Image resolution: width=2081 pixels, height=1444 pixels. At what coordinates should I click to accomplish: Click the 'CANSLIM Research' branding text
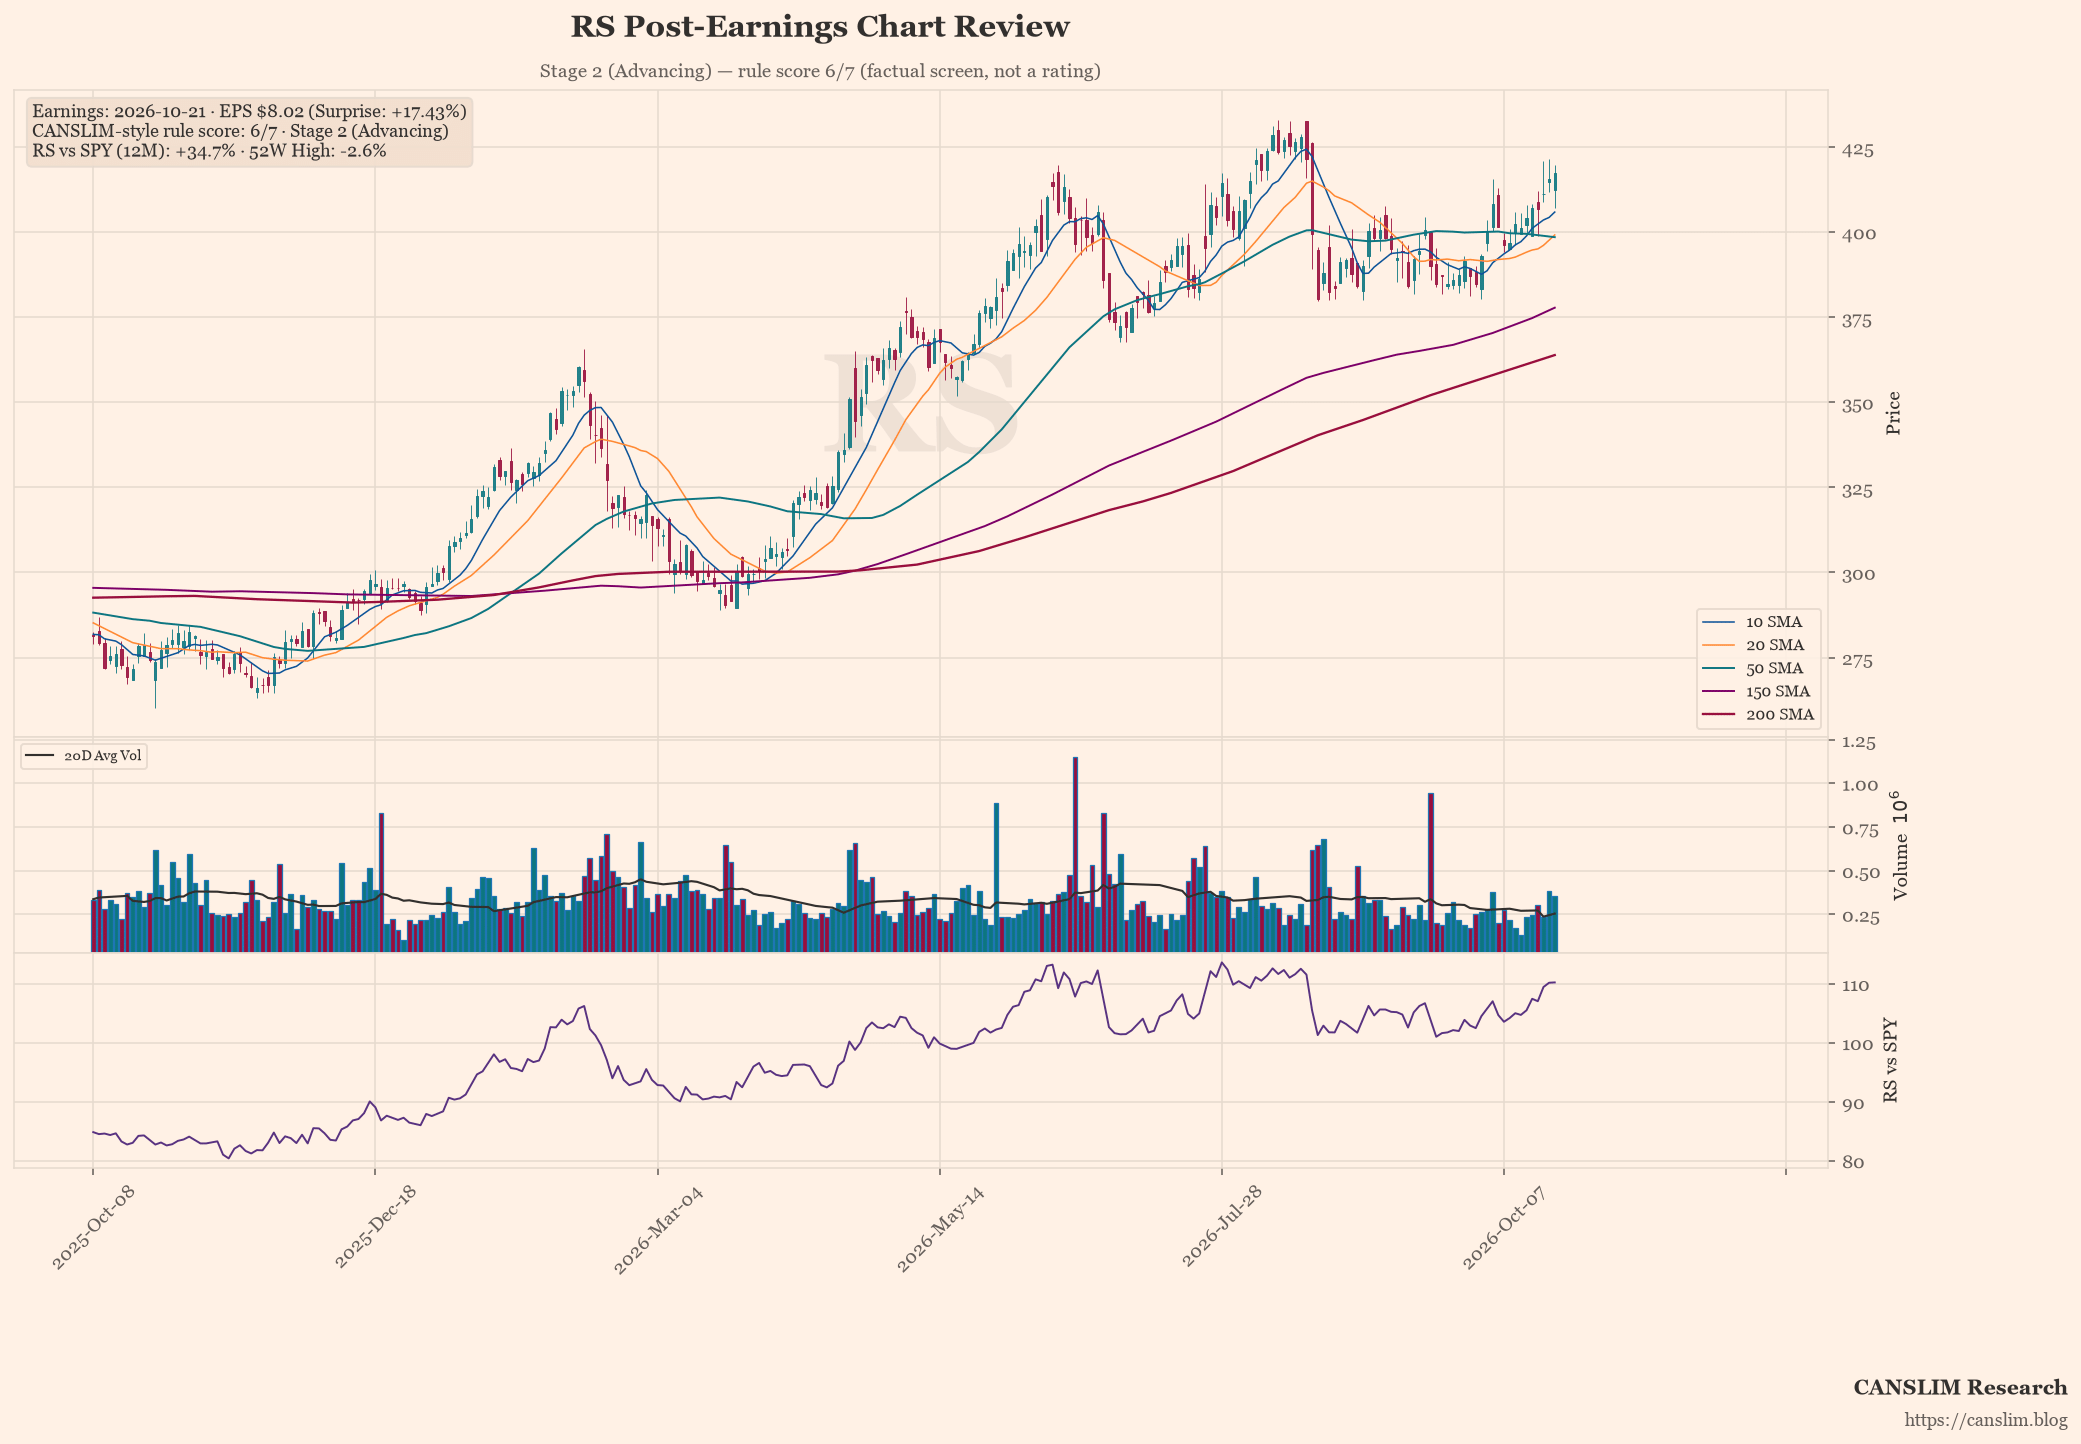pos(1960,1387)
